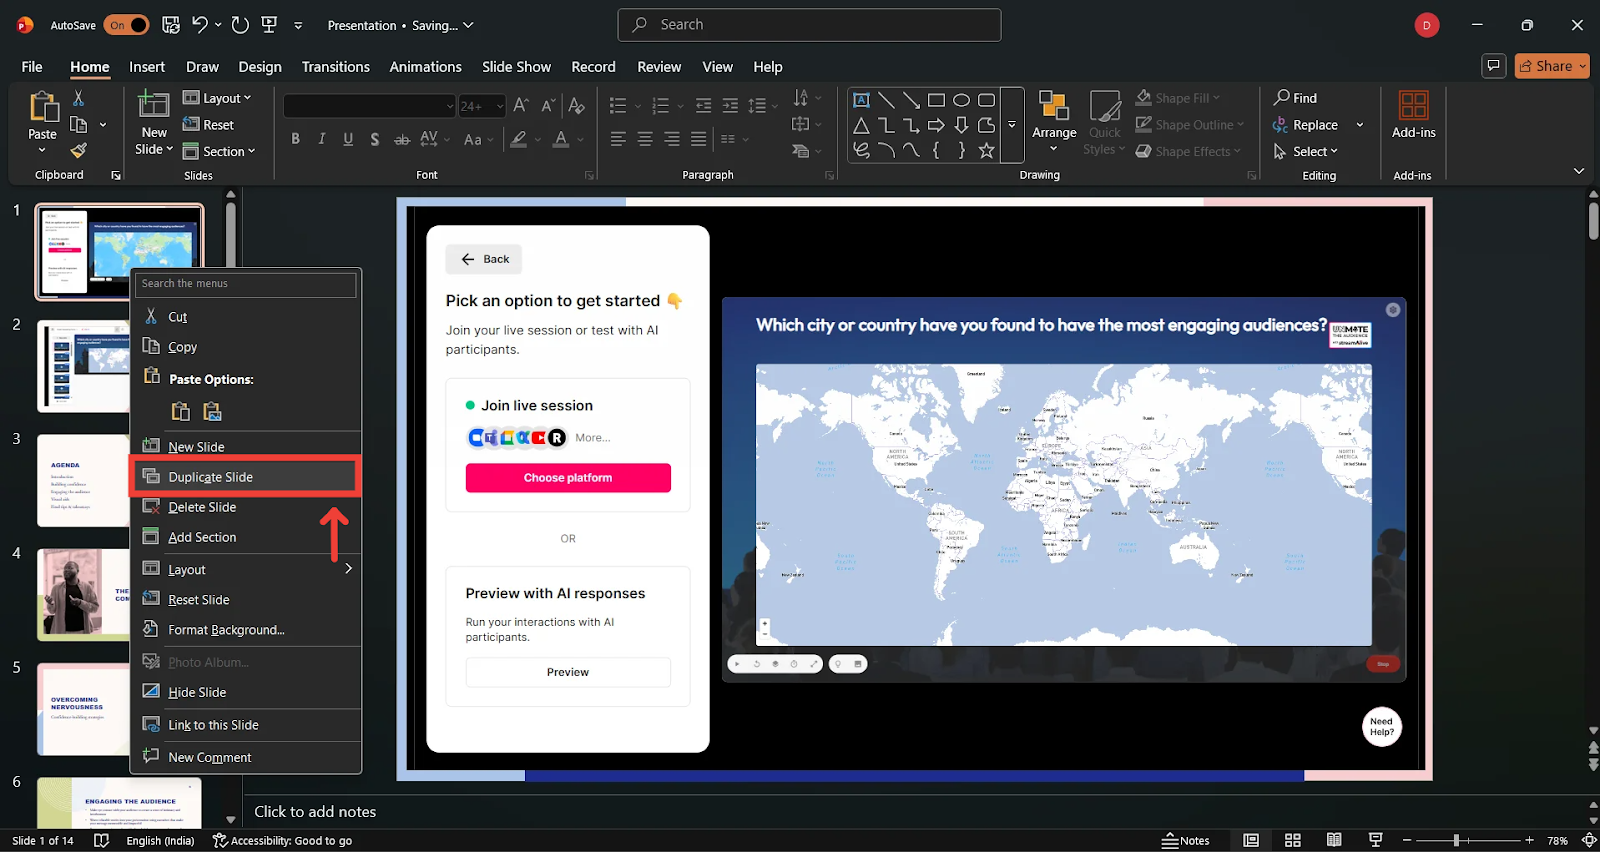This screenshot has width=1600, height=852.
Task: Open Slide Sorter view in status bar
Action: 1292,840
